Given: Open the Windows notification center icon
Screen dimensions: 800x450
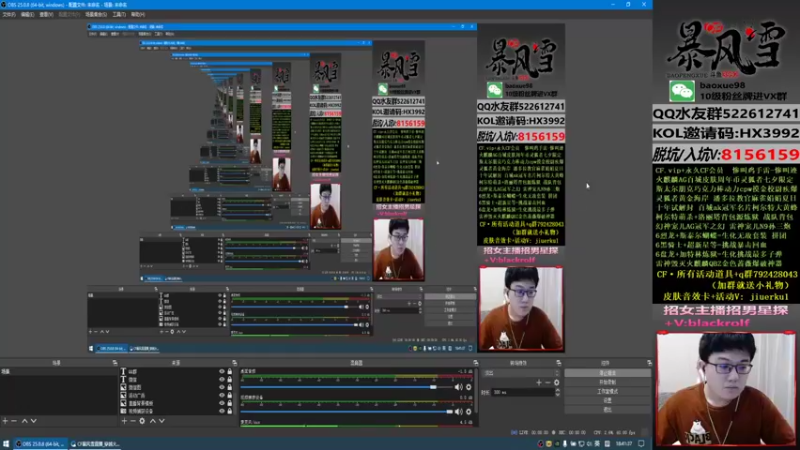Looking at the screenshot, I should 641,444.
